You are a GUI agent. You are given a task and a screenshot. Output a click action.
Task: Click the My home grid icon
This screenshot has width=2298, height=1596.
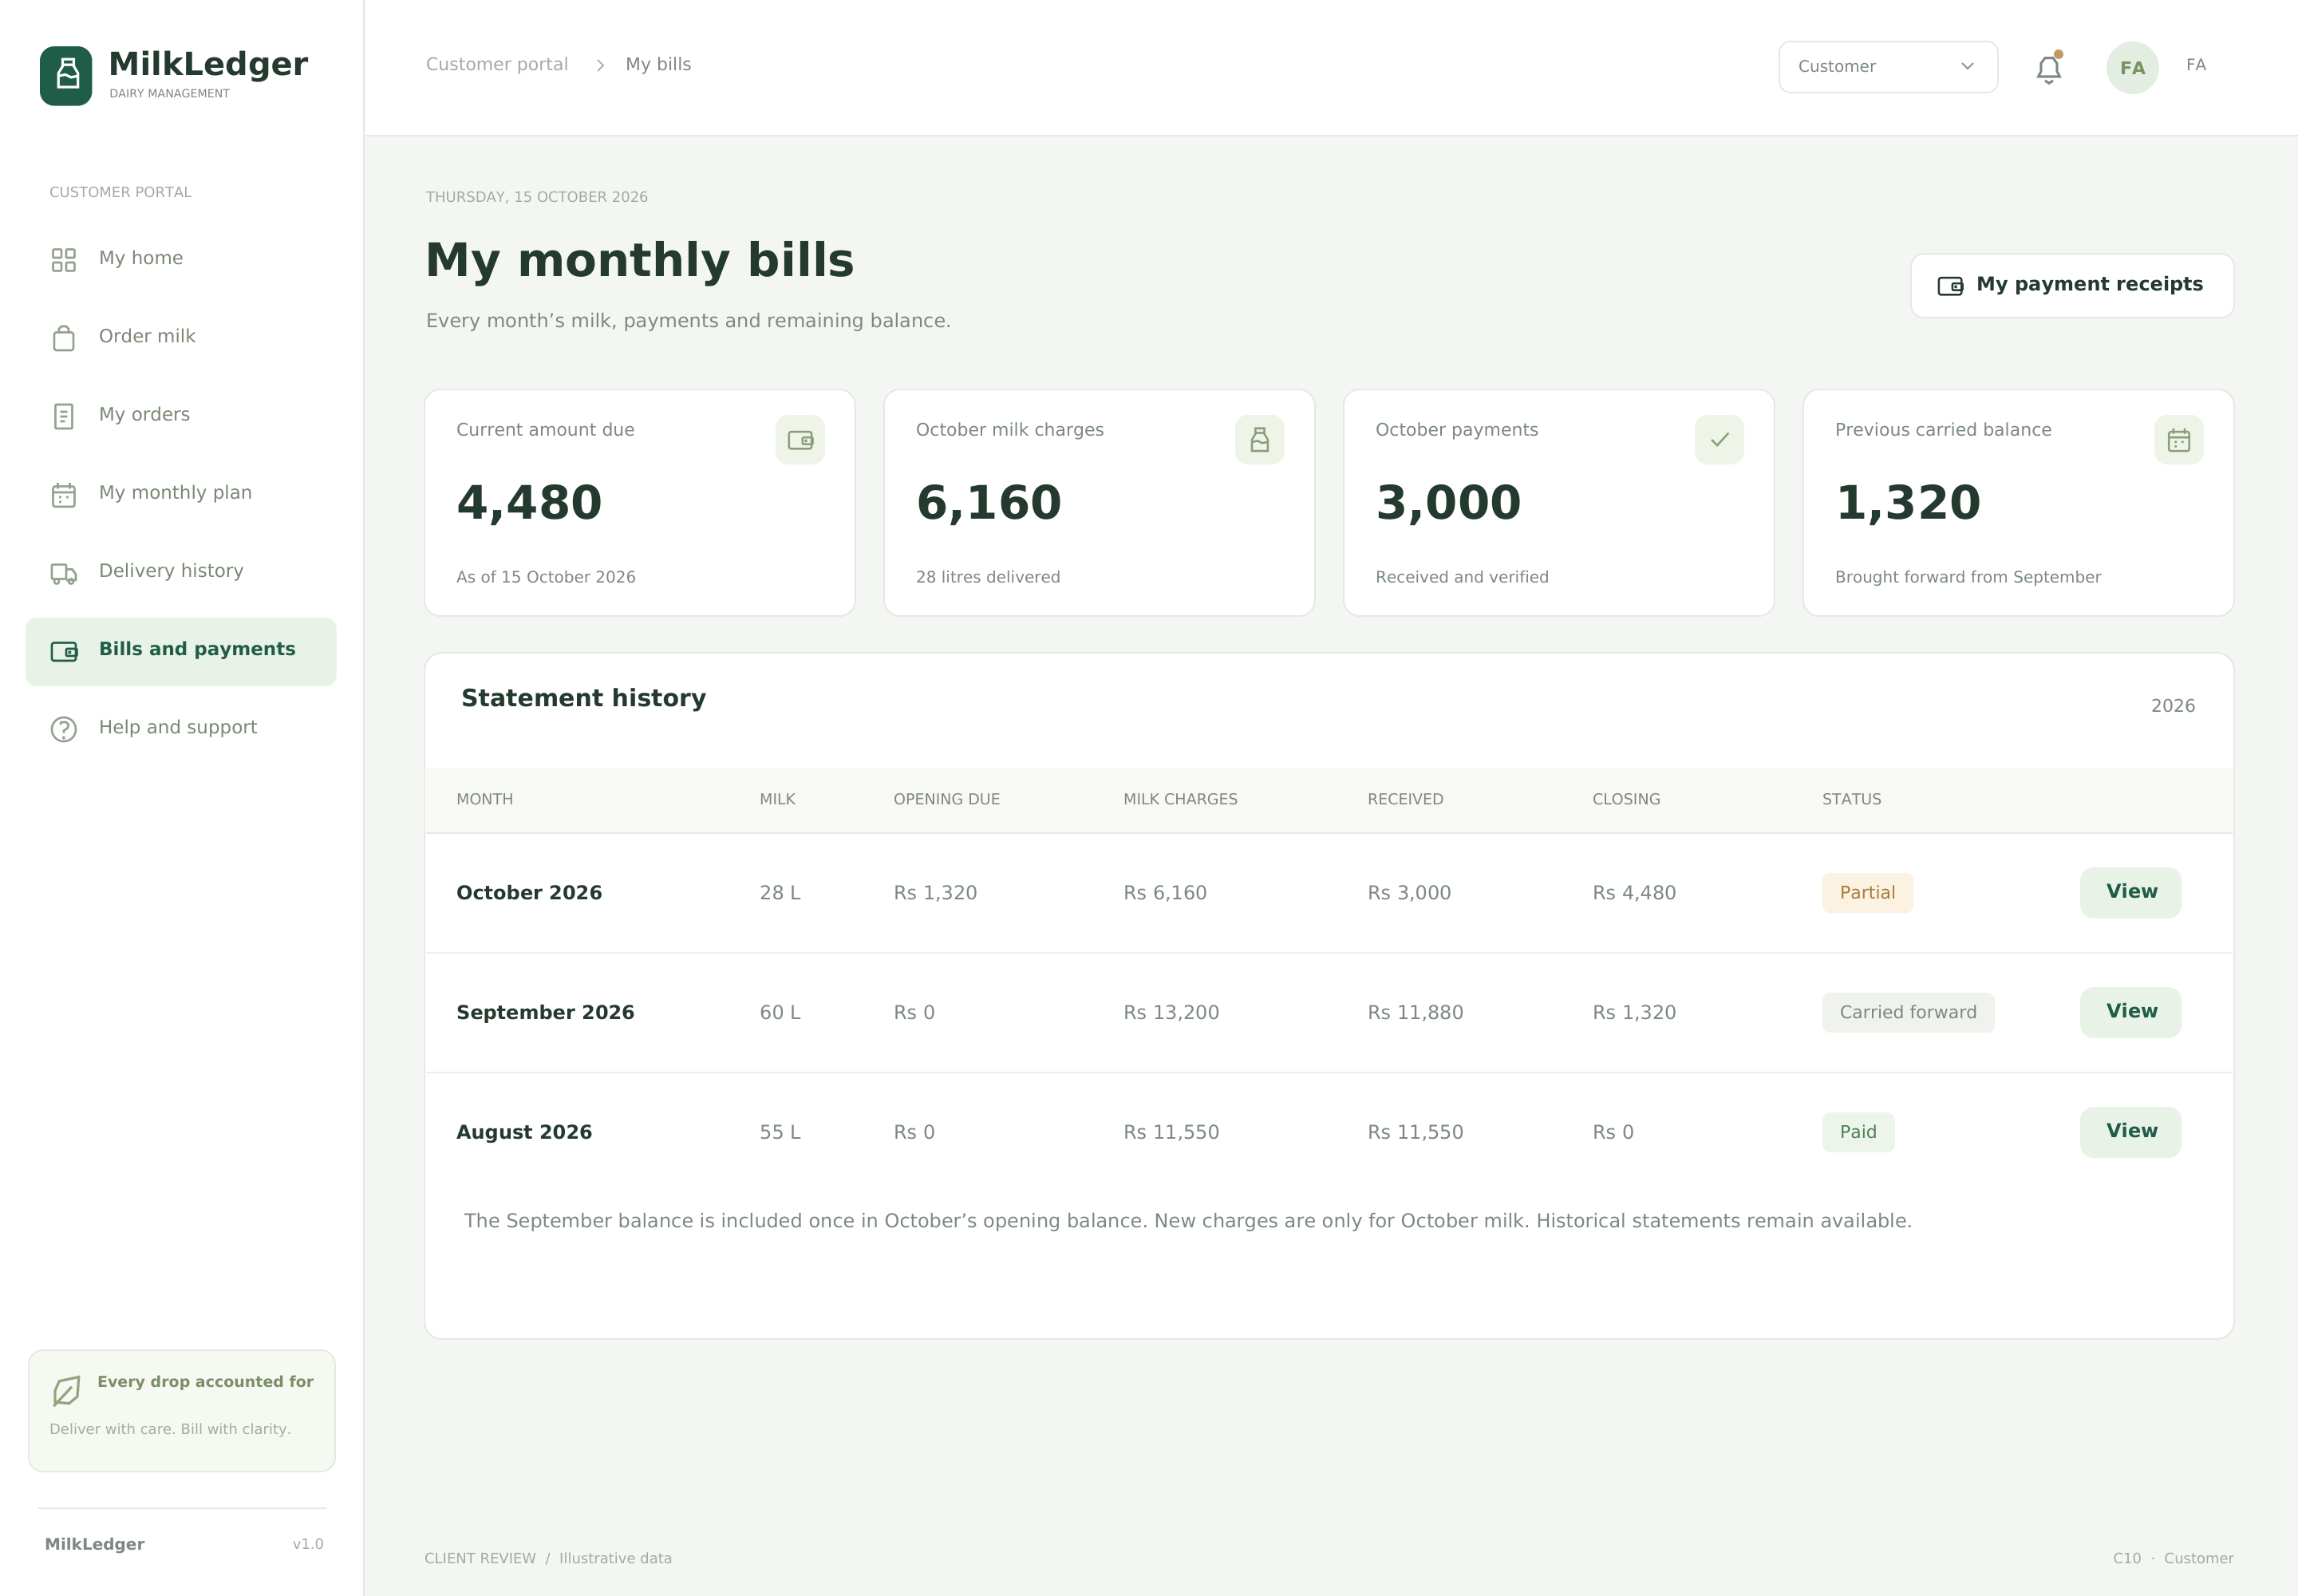(64, 260)
